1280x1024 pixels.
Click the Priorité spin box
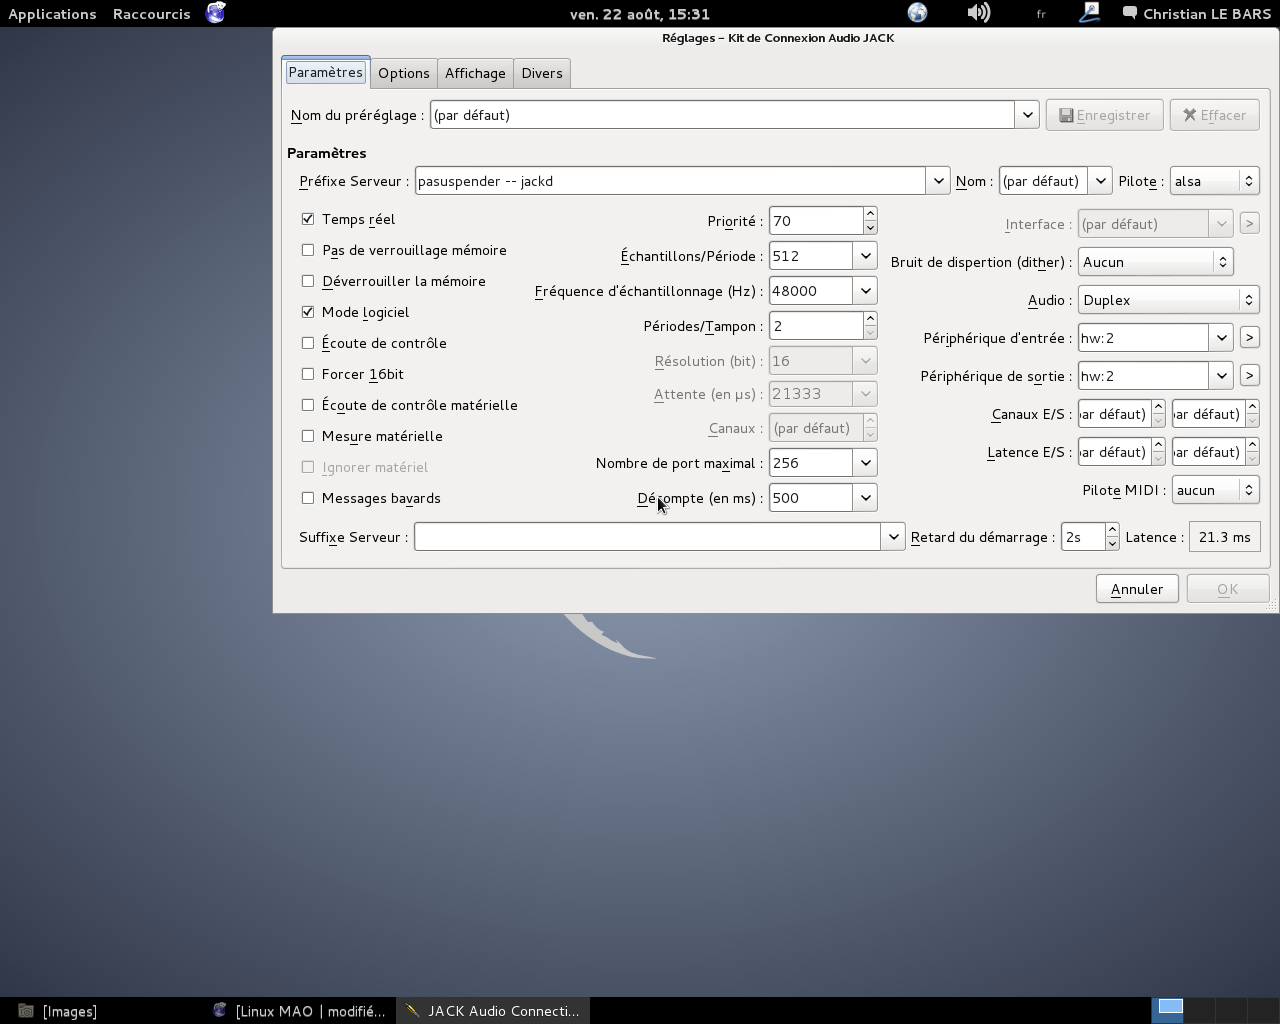823,221
